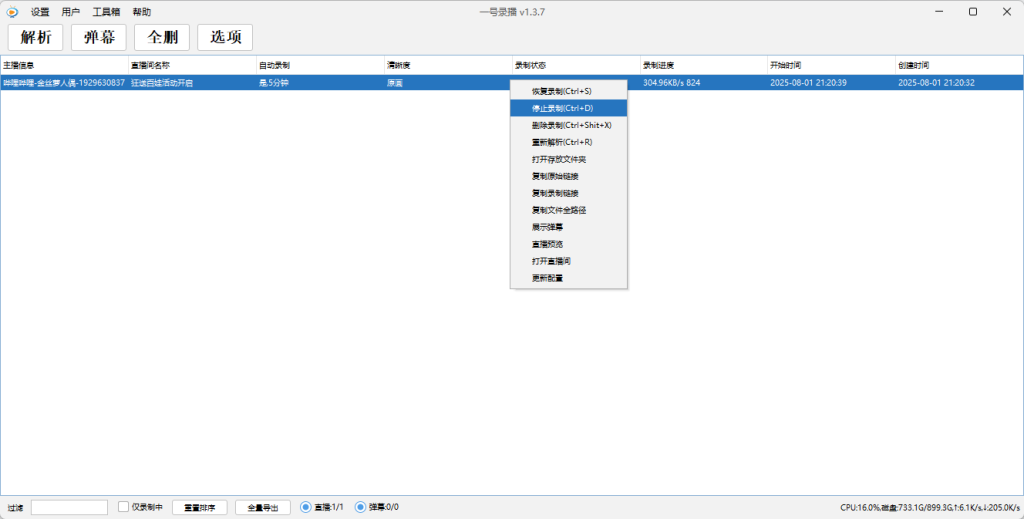Choose 恢复录制 from the context menu
The height and width of the screenshot is (519, 1024).
pos(561,91)
